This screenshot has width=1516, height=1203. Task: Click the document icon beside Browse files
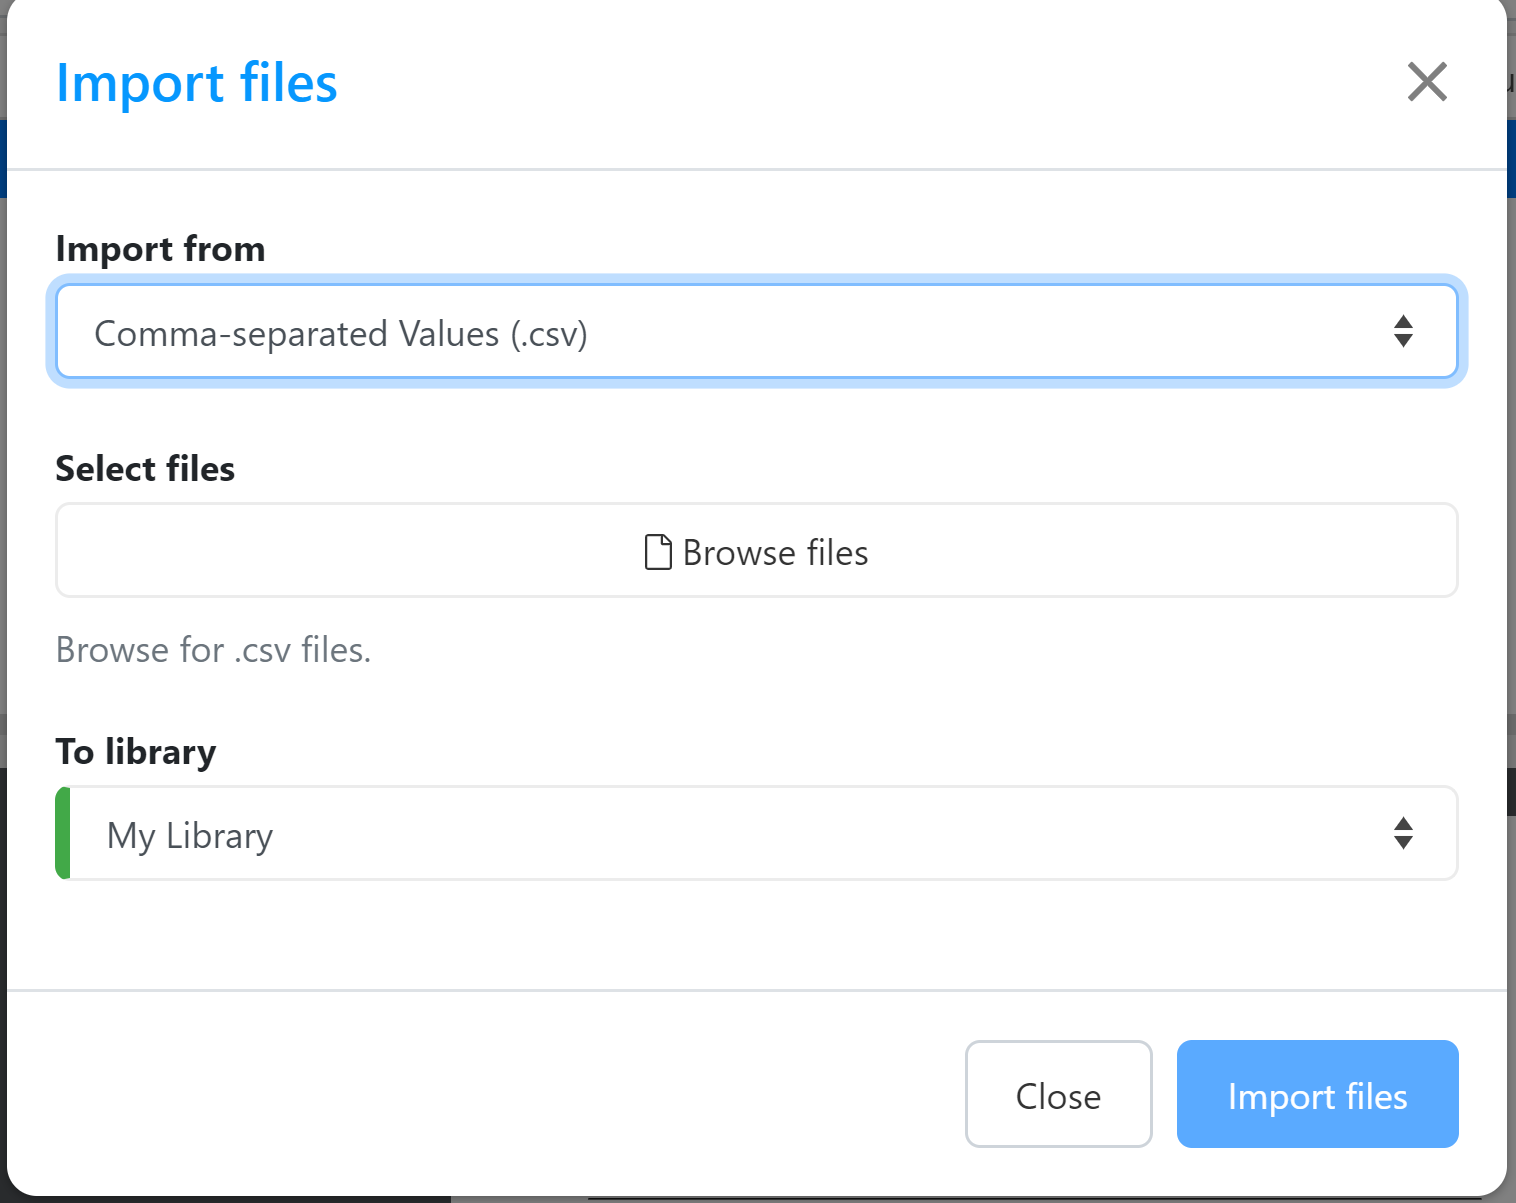(x=658, y=552)
